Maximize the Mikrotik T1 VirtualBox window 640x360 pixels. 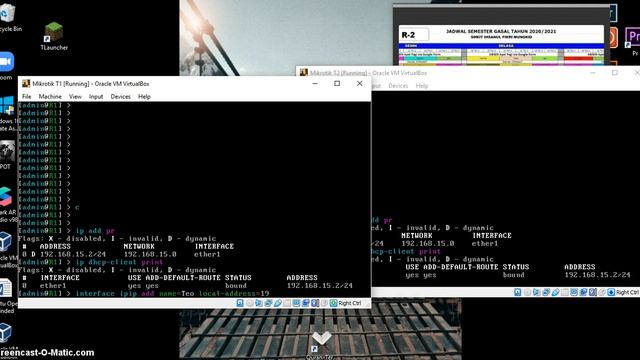(x=337, y=84)
